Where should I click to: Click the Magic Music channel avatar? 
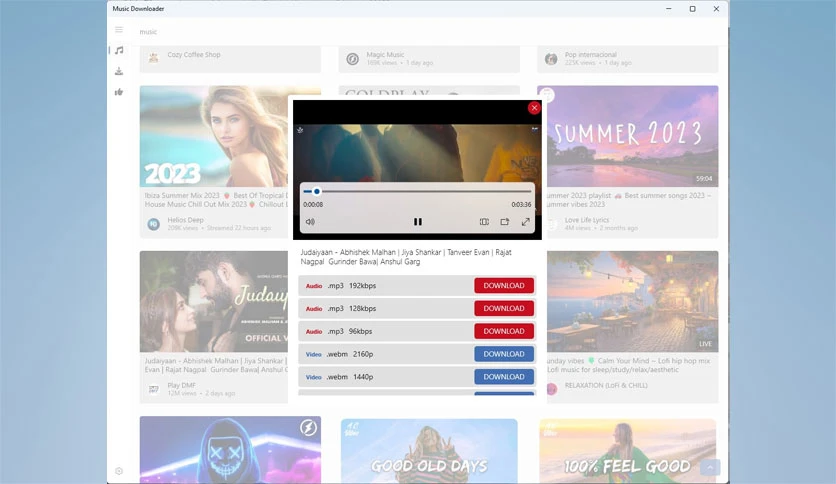[x=352, y=59]
